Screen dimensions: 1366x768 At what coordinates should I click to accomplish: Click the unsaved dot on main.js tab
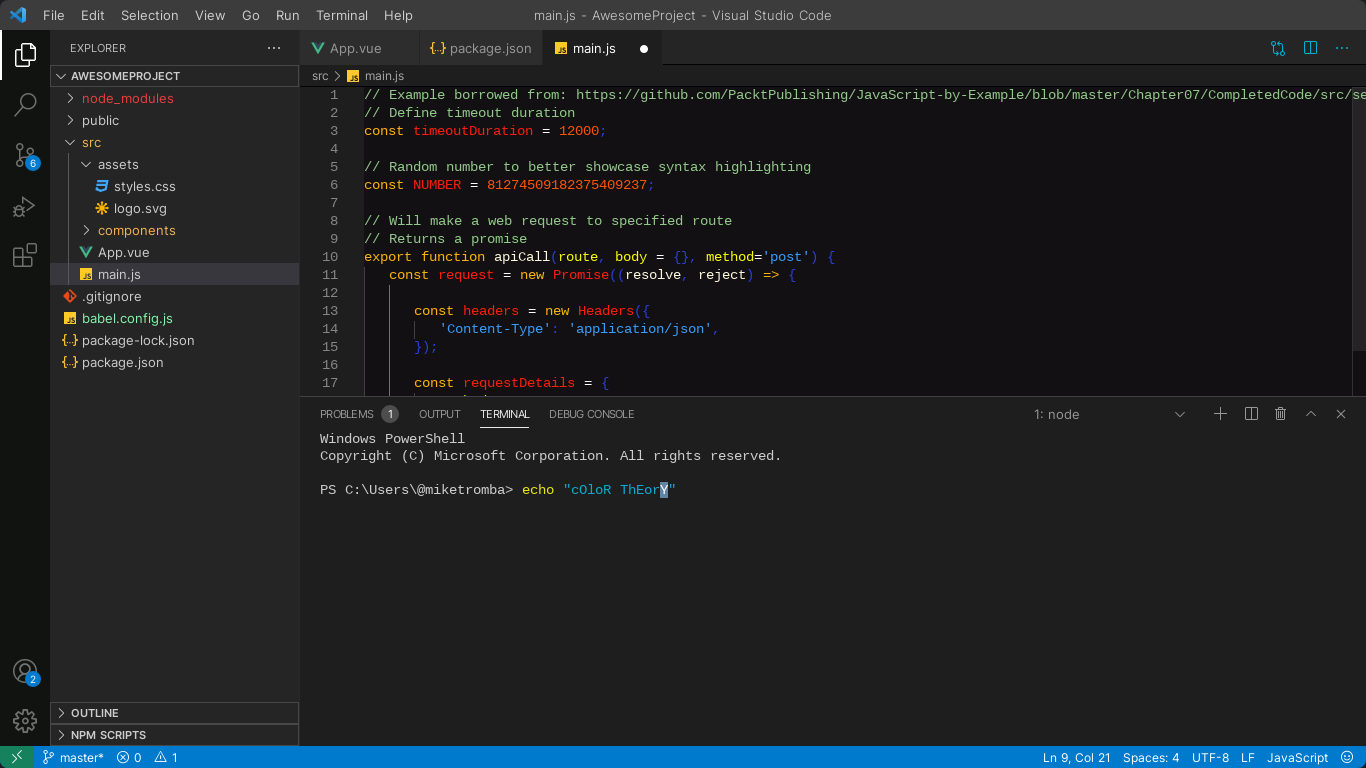[644, 48]
